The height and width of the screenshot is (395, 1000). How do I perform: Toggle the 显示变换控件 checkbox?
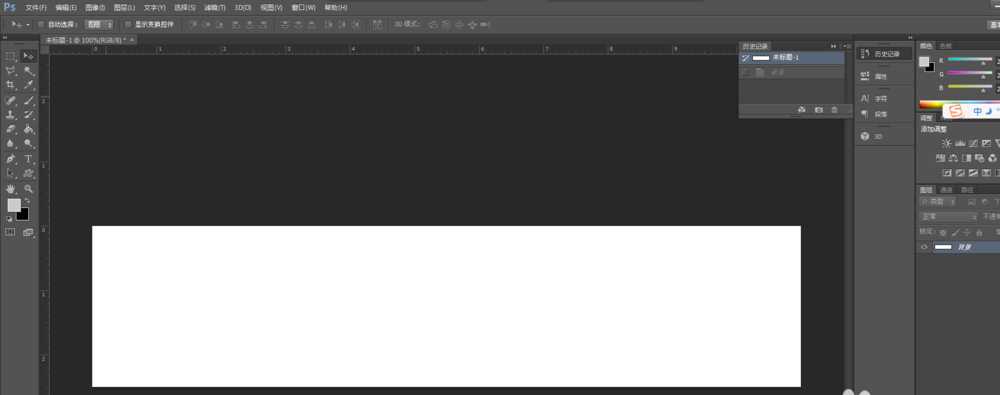(128, 24)
